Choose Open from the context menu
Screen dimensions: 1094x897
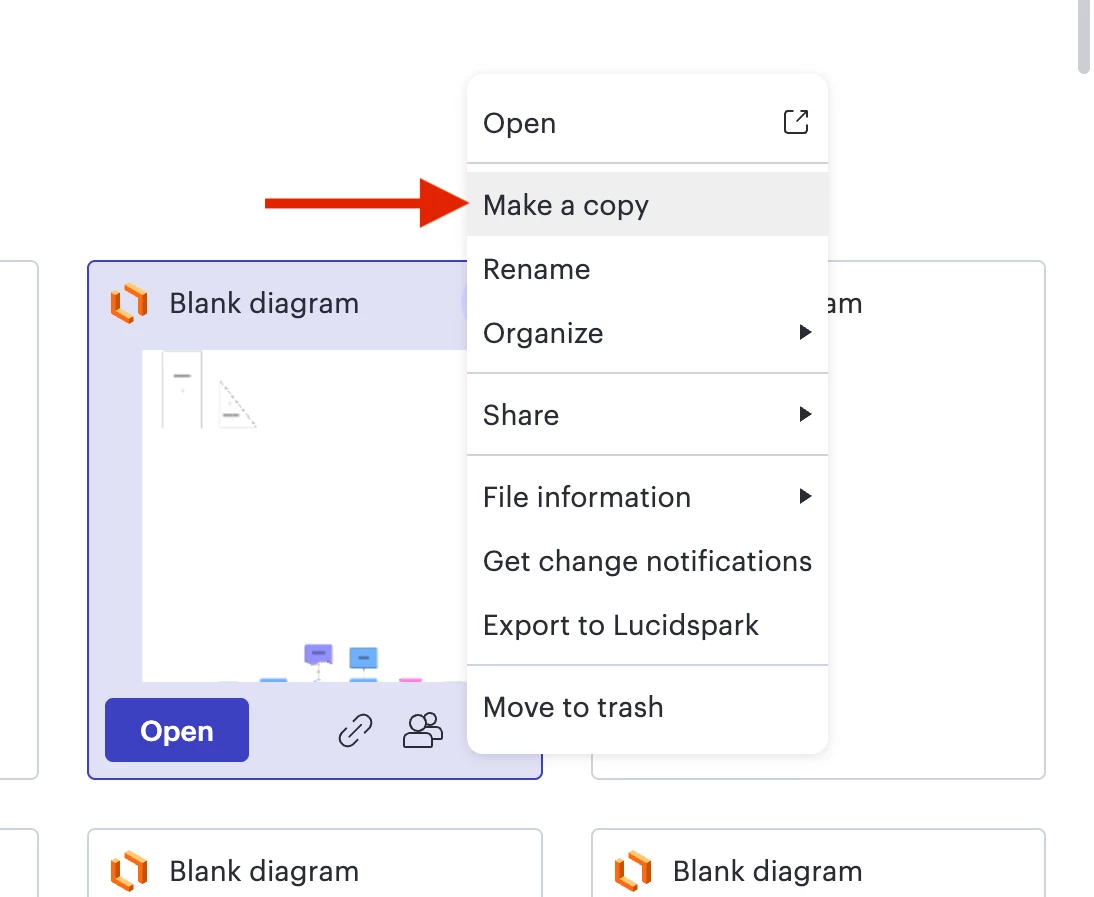pyautogui.click(x=647, y=123)
